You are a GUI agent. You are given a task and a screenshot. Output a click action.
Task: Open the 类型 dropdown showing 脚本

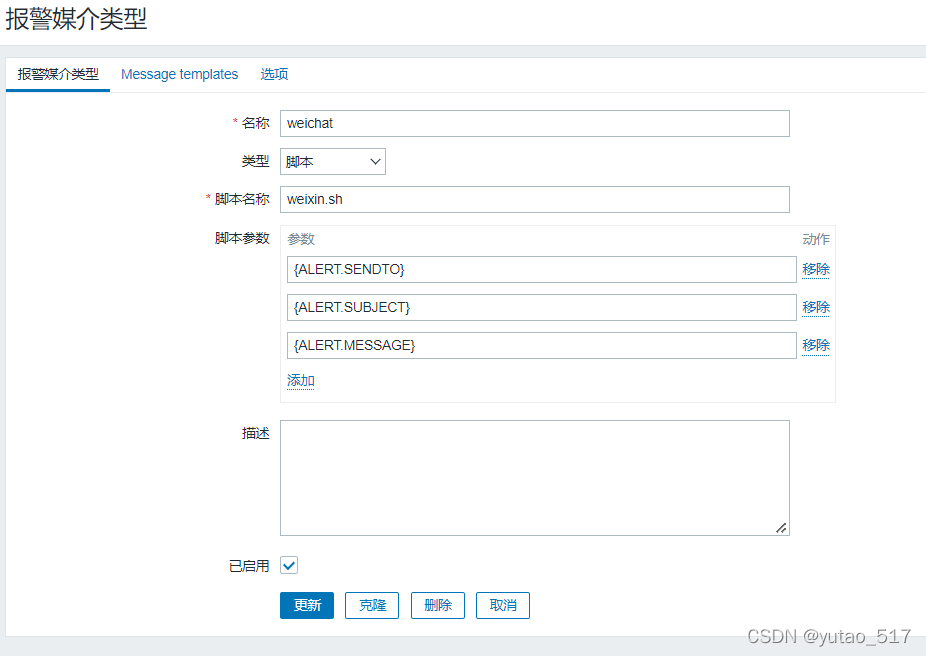333,161
